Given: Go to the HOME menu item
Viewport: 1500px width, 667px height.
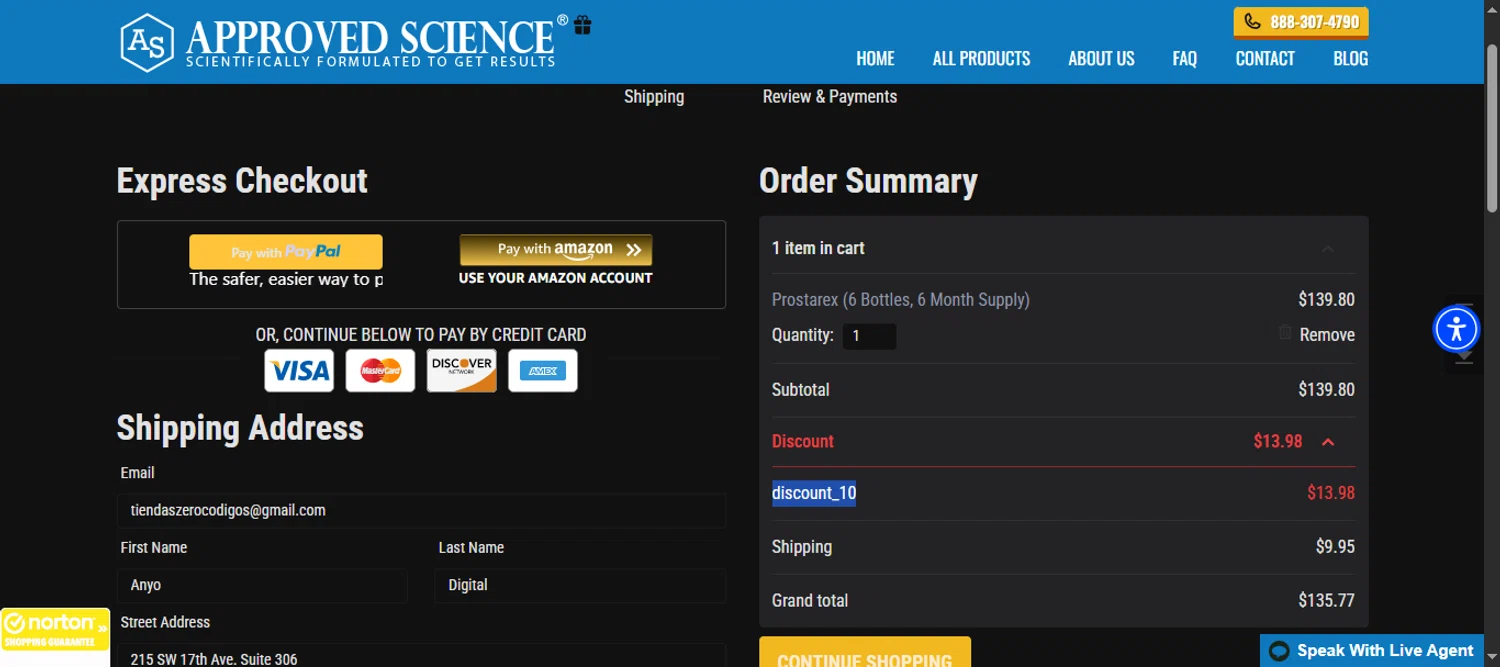Looking at the screenshot, I should [875, 58].
